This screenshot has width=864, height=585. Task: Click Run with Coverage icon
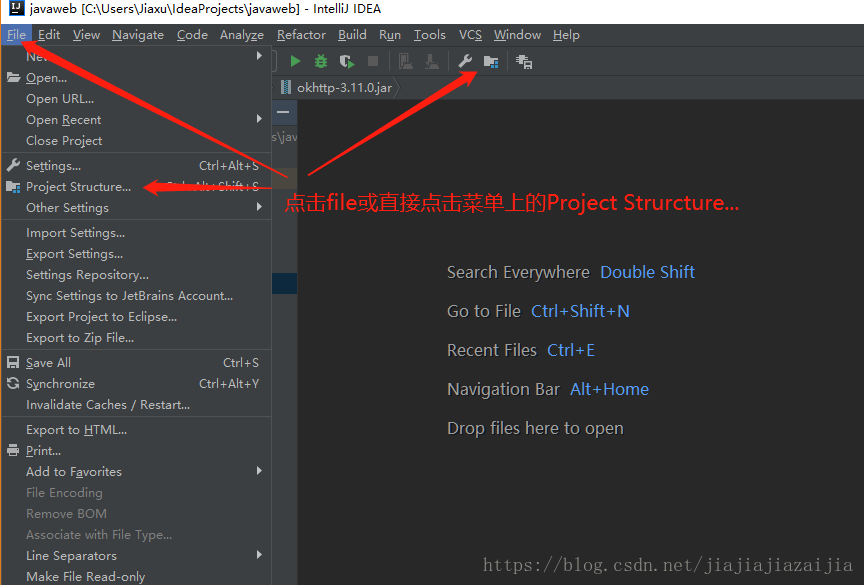coord(347,61)
